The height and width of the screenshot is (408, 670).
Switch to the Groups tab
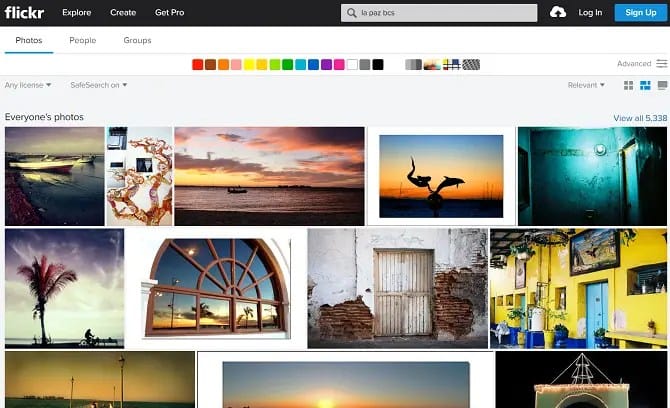pyautogui.click(x=137, y=40)
